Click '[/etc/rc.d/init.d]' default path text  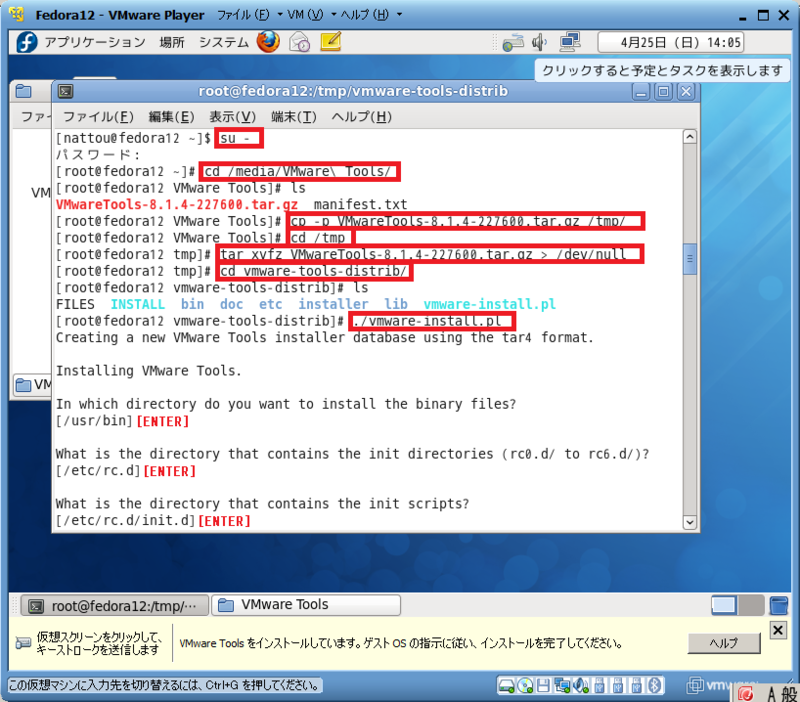click(126, 521)
